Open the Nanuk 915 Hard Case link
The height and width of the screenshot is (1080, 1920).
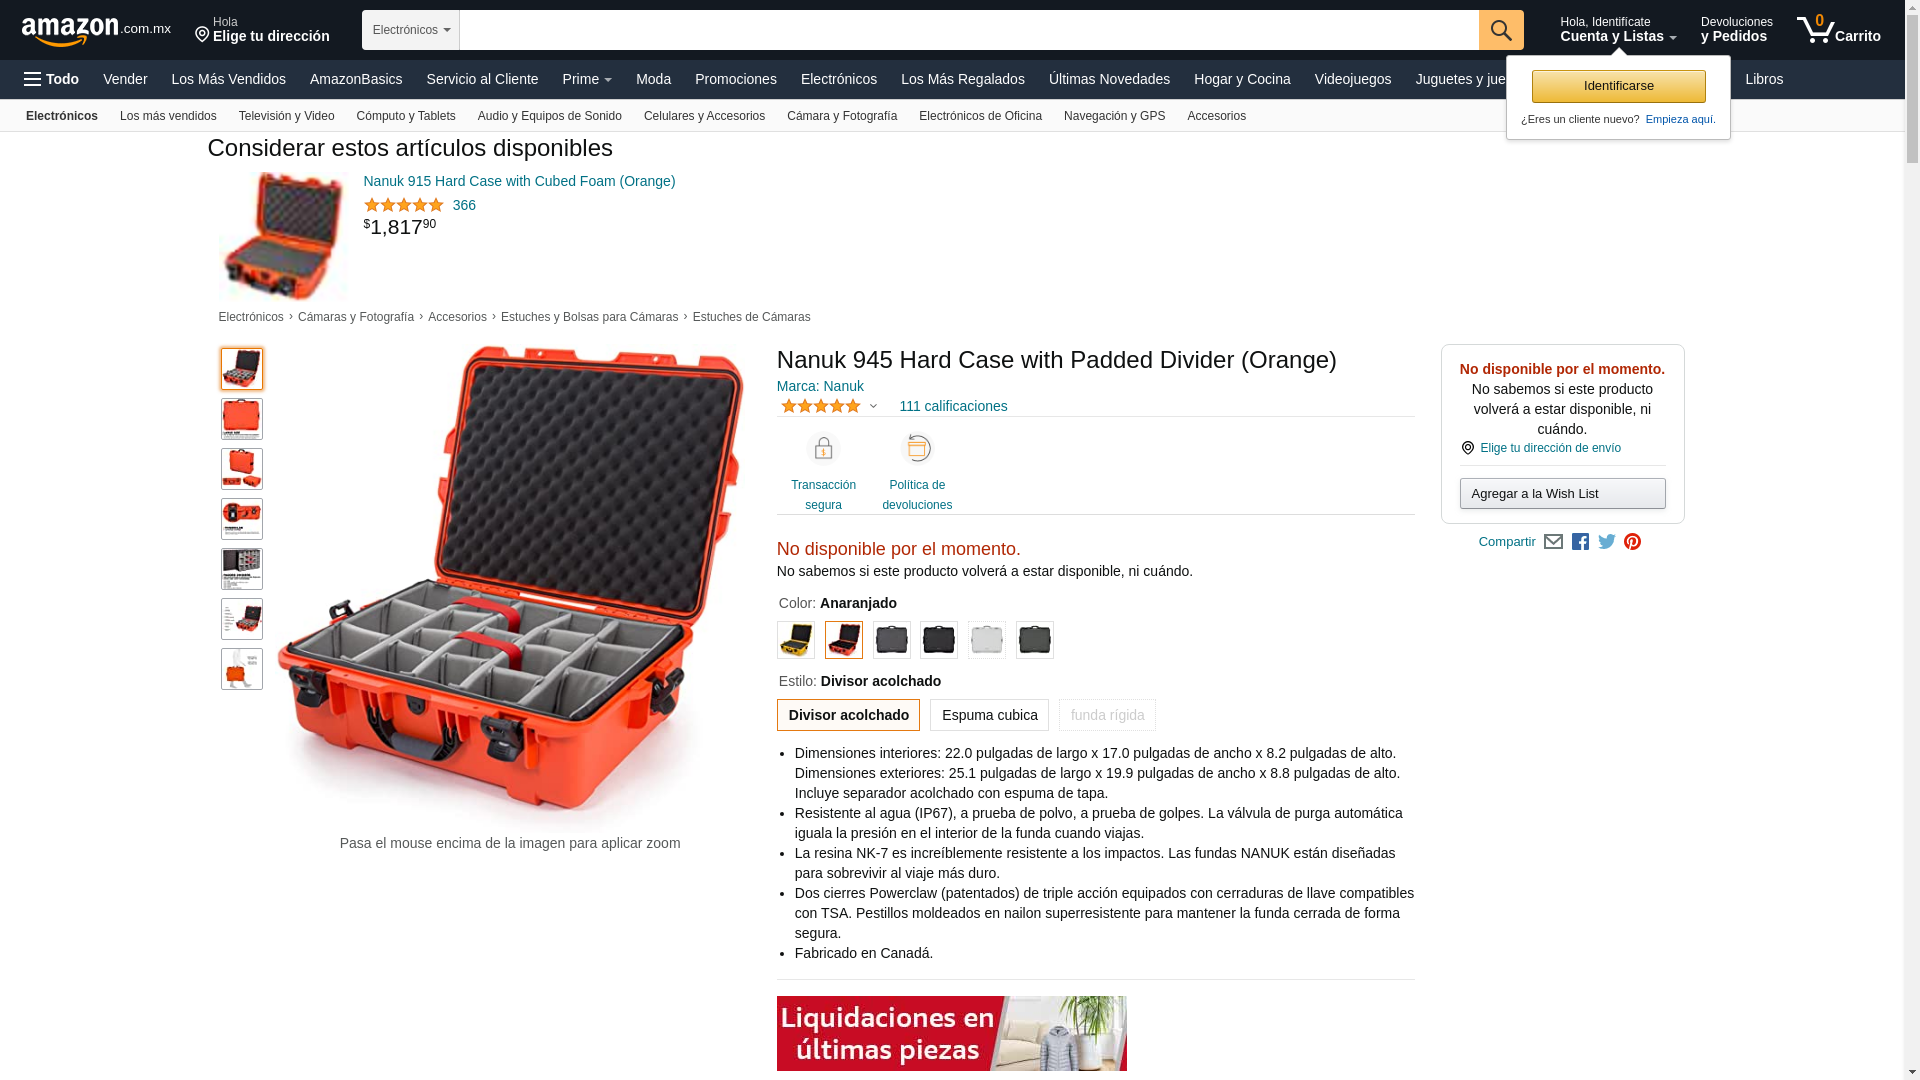[519, 181]
